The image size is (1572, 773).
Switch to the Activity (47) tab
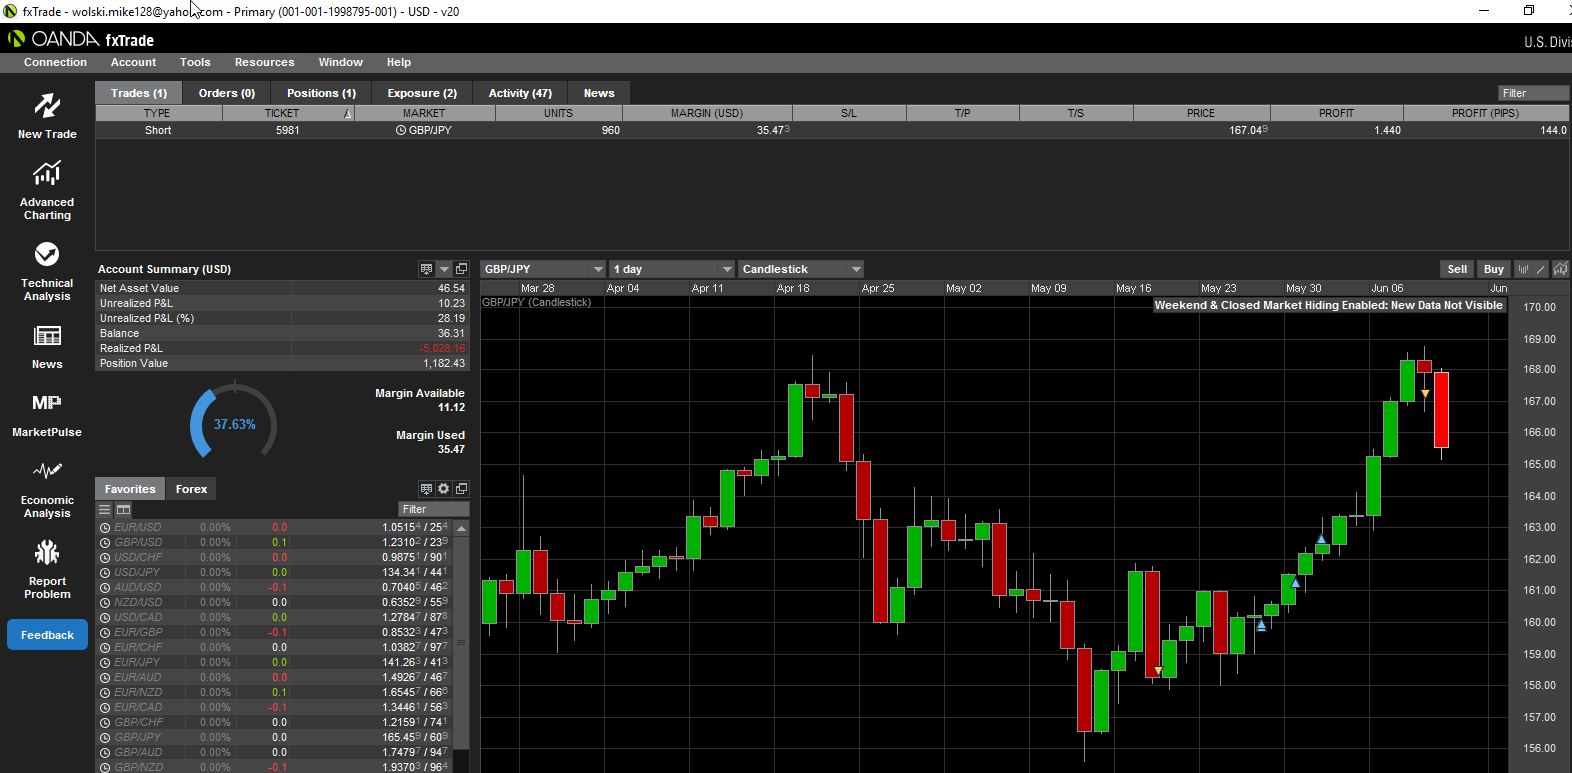pos(520,93)
